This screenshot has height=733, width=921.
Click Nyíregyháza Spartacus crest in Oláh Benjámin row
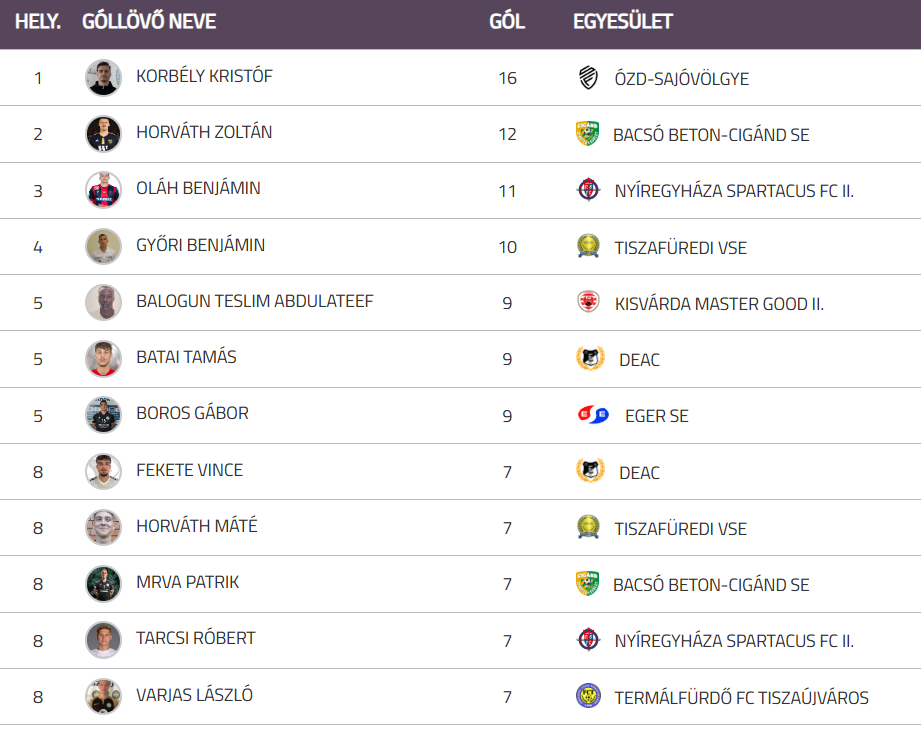(588, 190)
